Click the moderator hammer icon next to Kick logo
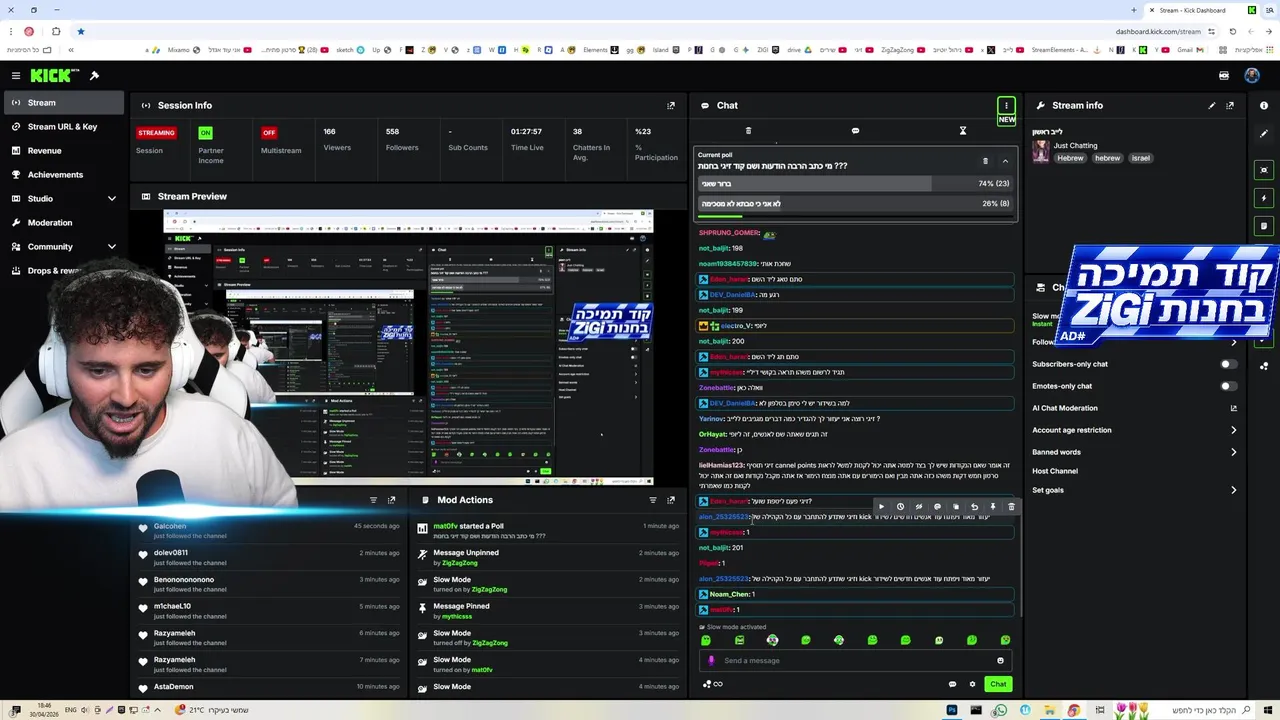Viewport: 1280px width, 720px height. click(x=94, y=76)
